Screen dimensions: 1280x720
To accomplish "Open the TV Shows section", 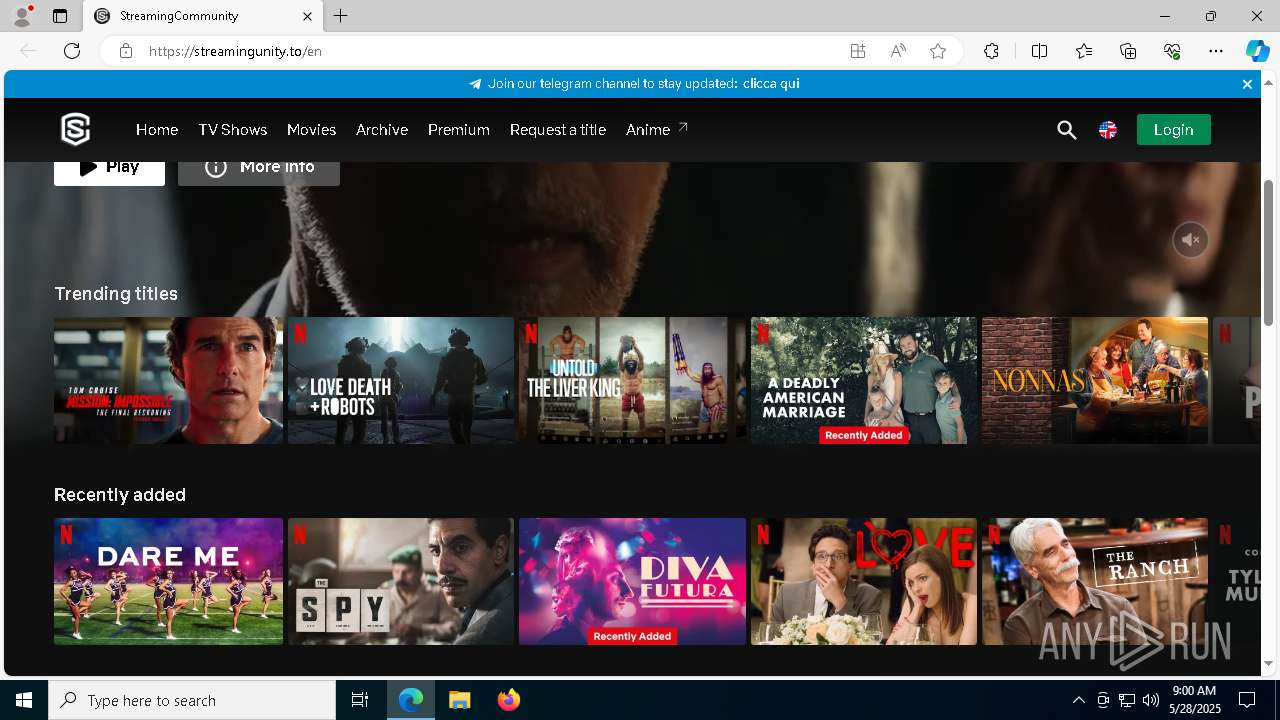I will tap(232, 130).
